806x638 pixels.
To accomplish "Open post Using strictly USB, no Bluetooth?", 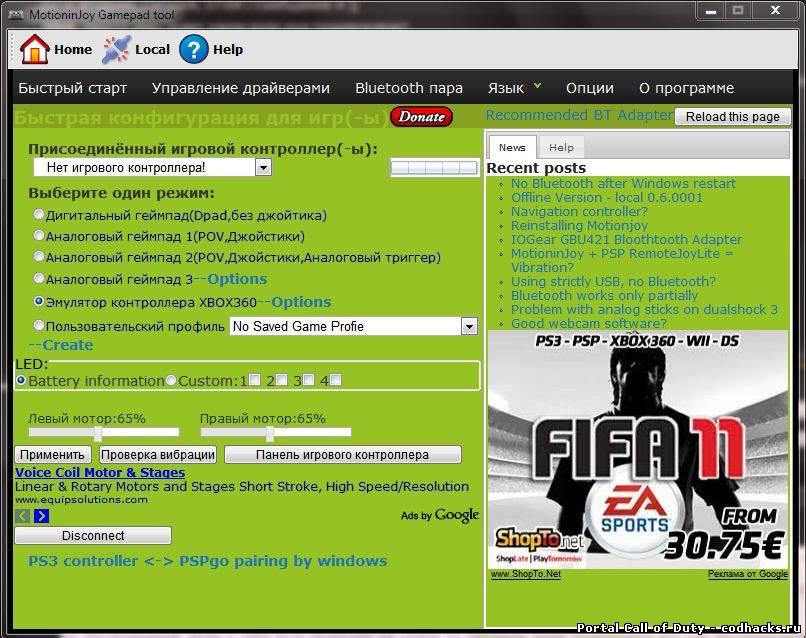I will click(613, 281).
